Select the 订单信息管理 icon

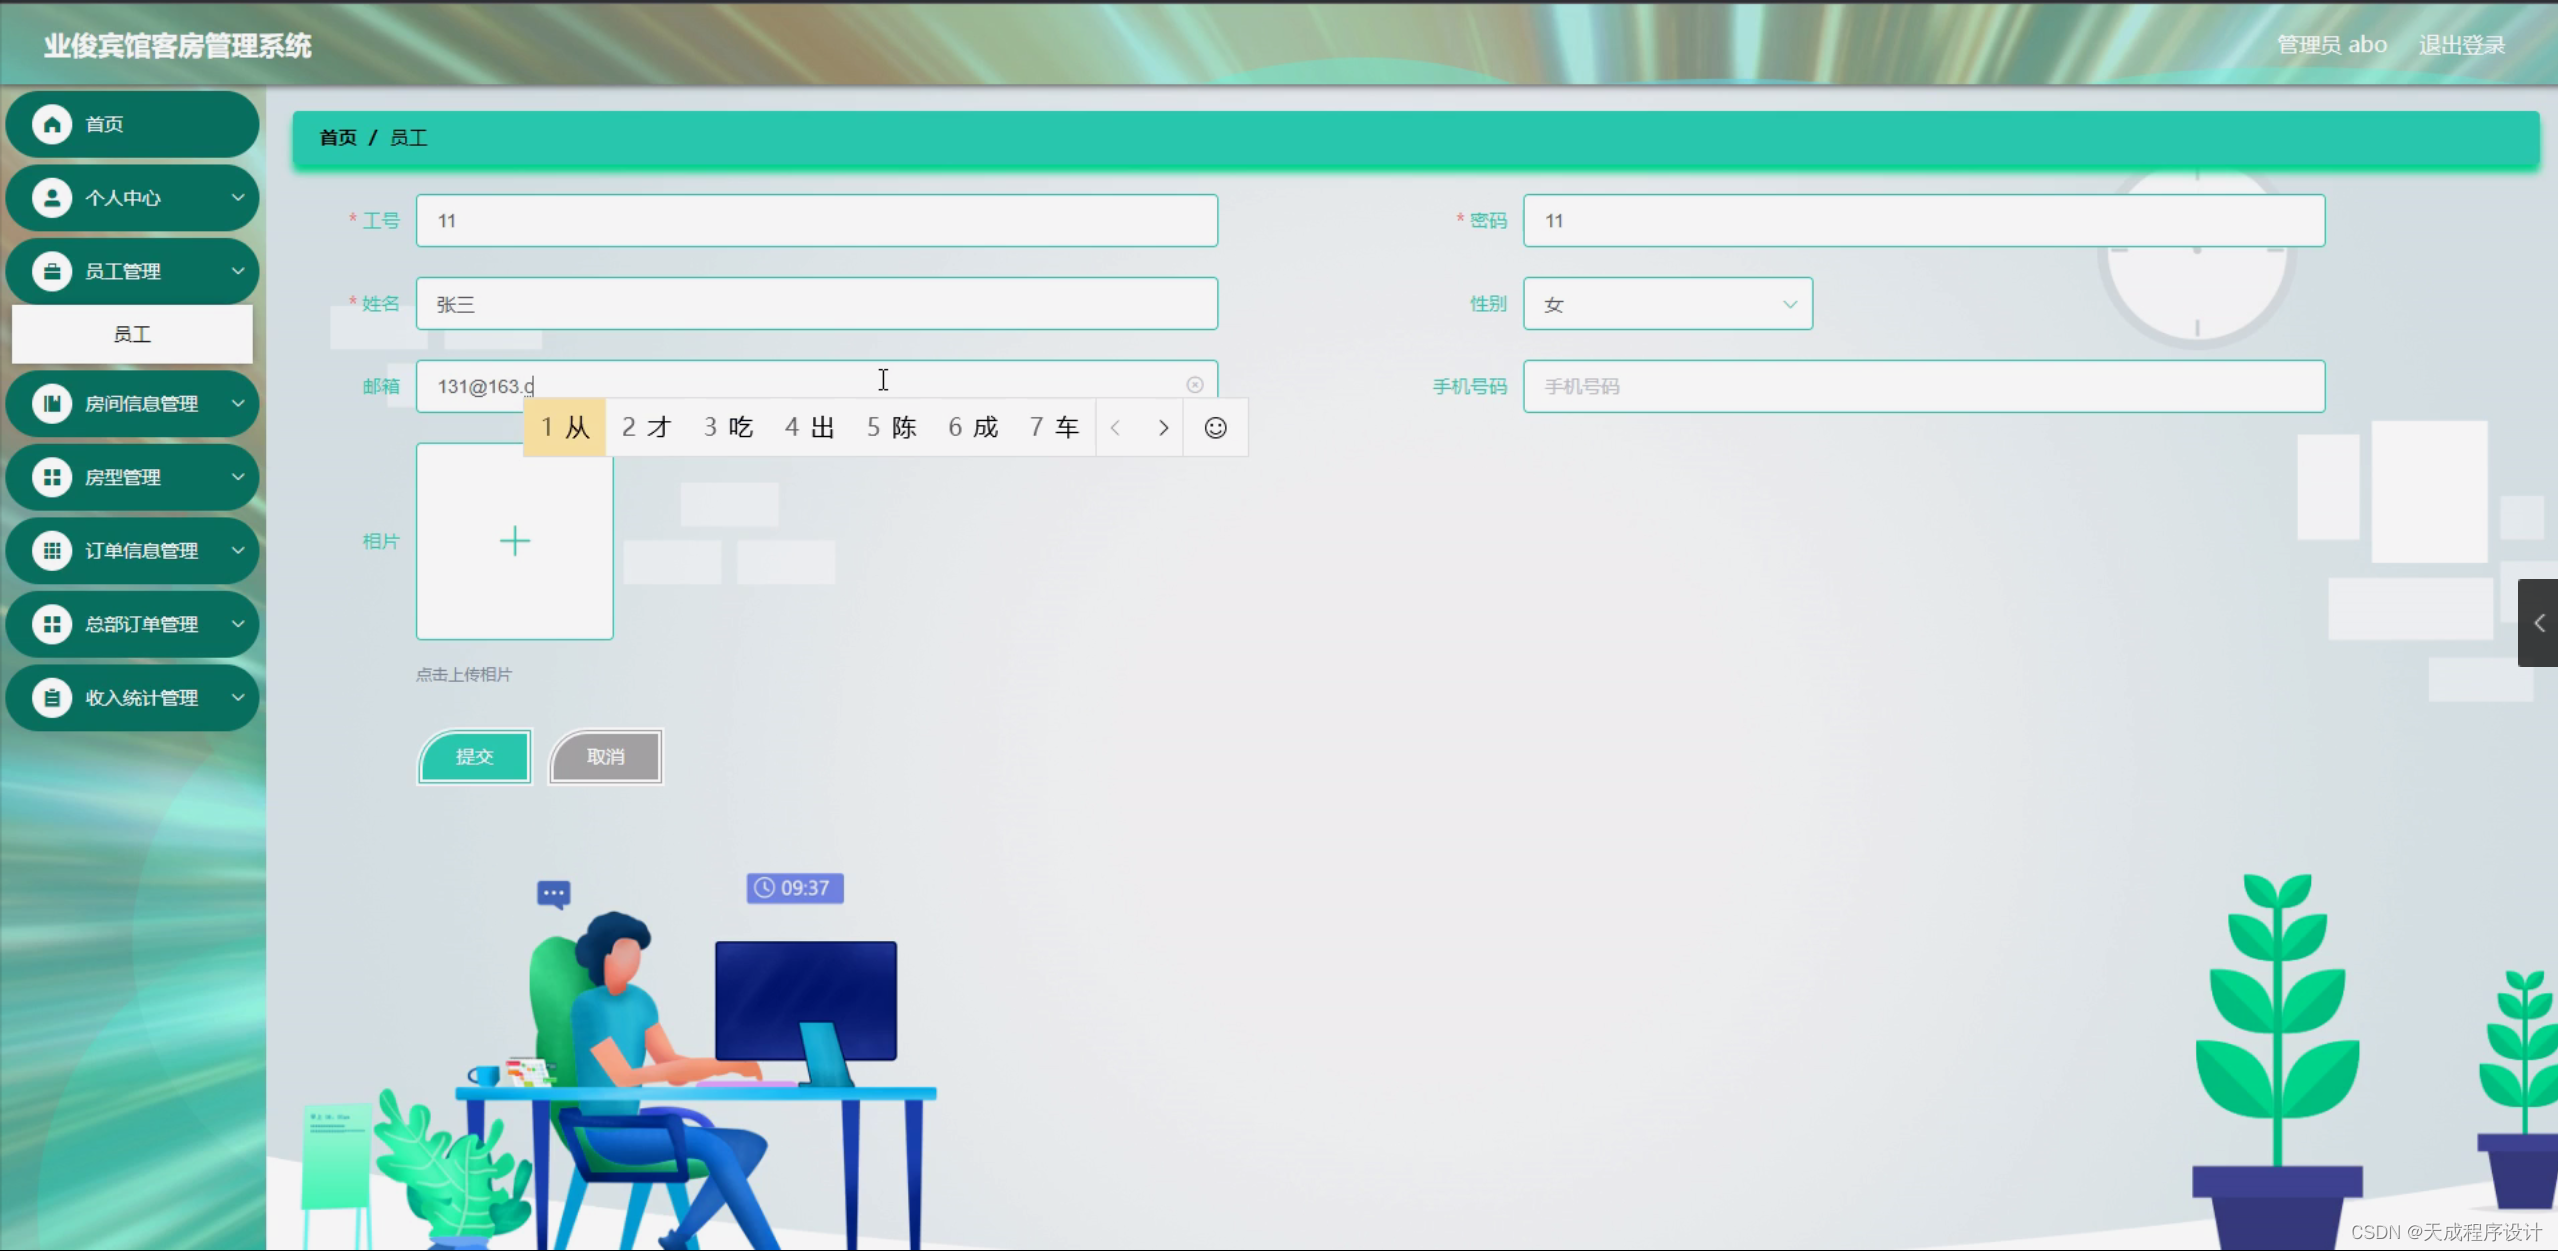point(52,551)
